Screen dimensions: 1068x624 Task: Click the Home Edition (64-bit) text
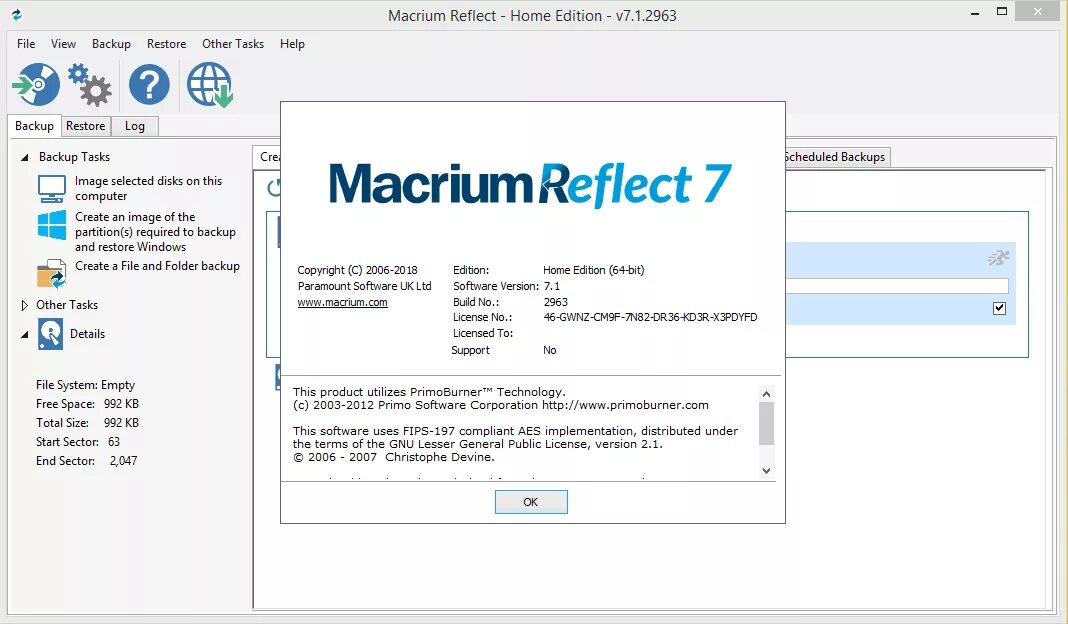click(x=594, y=270)
